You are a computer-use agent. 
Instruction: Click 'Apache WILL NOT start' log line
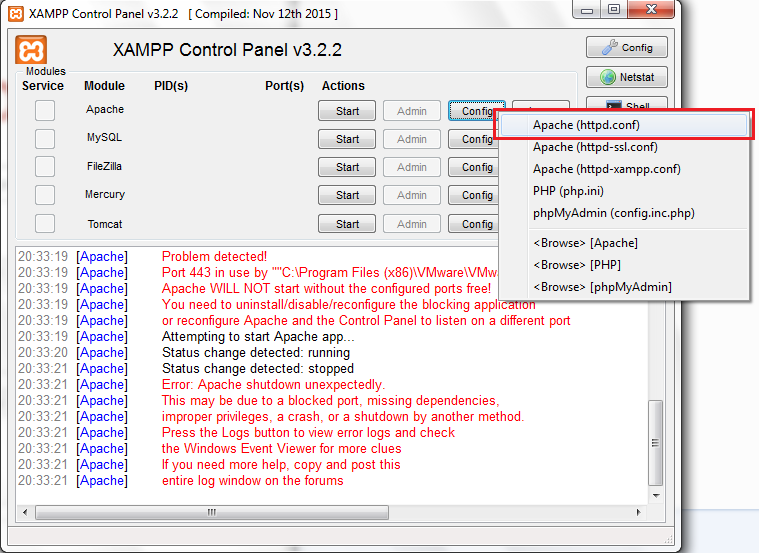point(326,289)
